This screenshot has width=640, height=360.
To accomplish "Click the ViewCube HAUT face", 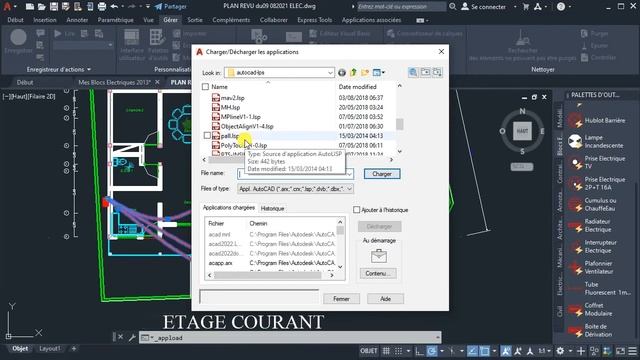I will pos(522,131).
